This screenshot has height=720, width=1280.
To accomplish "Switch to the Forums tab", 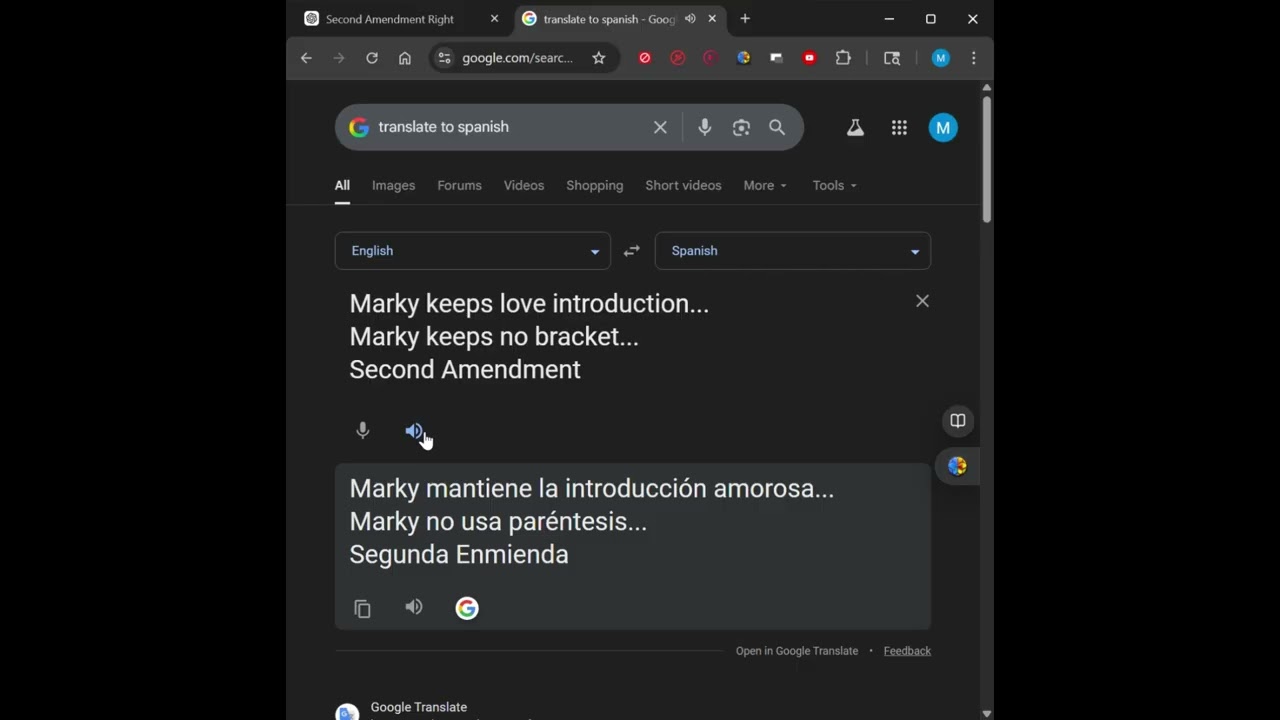I will click(x=459, y=185).
